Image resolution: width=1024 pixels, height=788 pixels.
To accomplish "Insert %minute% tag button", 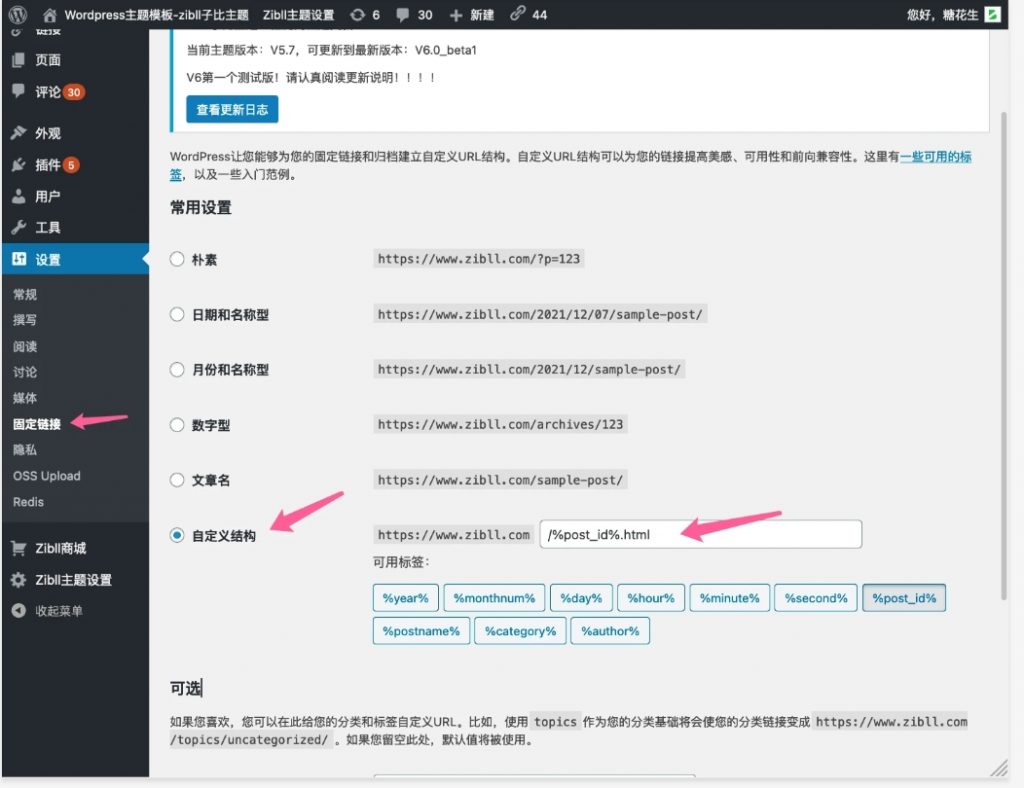I will [729, 598].
